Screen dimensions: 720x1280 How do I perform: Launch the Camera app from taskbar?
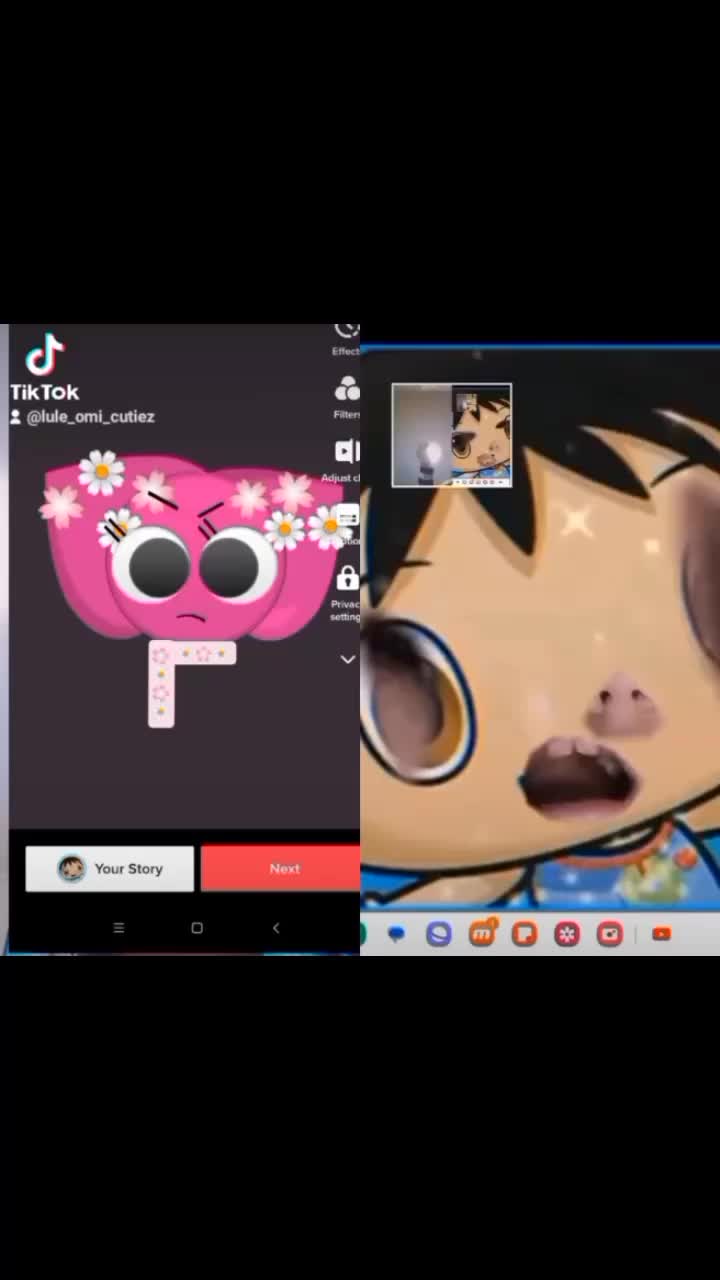[610, 934]
